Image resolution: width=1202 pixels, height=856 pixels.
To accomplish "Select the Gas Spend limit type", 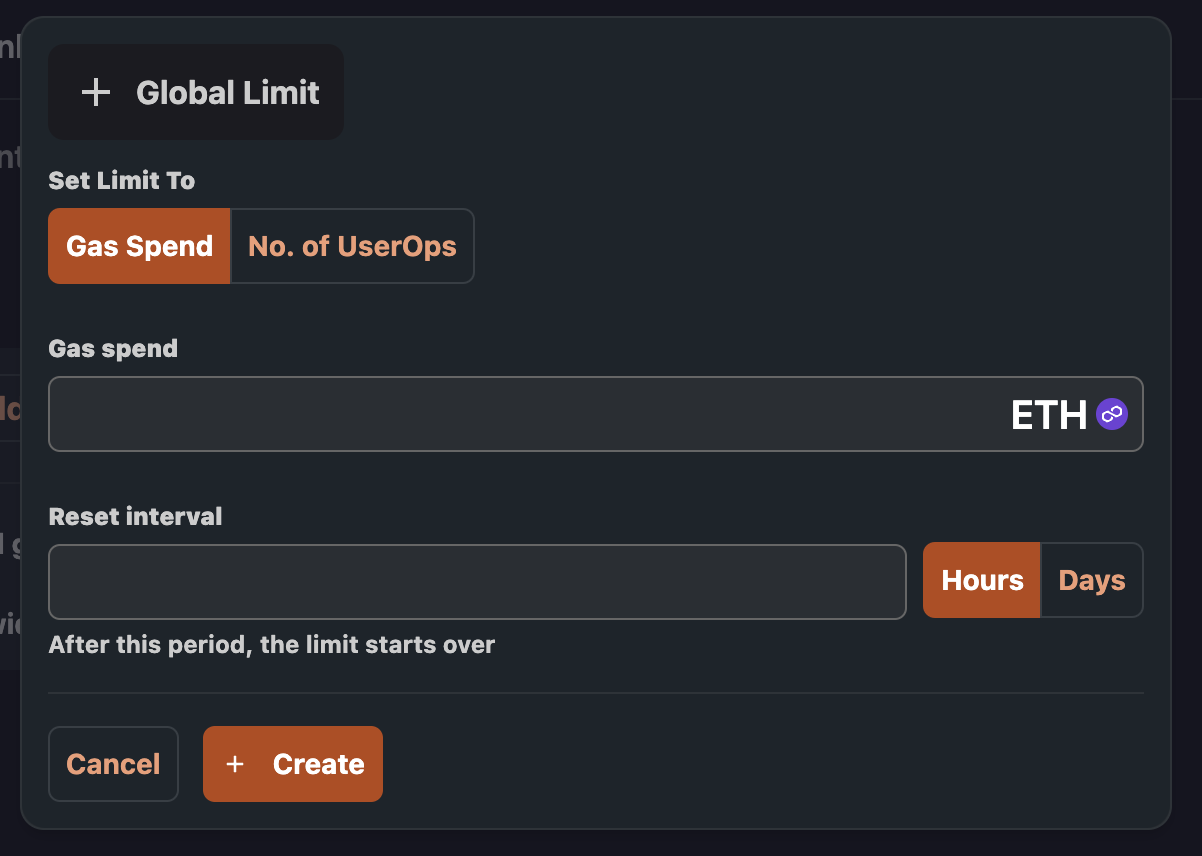I will 139,246.
